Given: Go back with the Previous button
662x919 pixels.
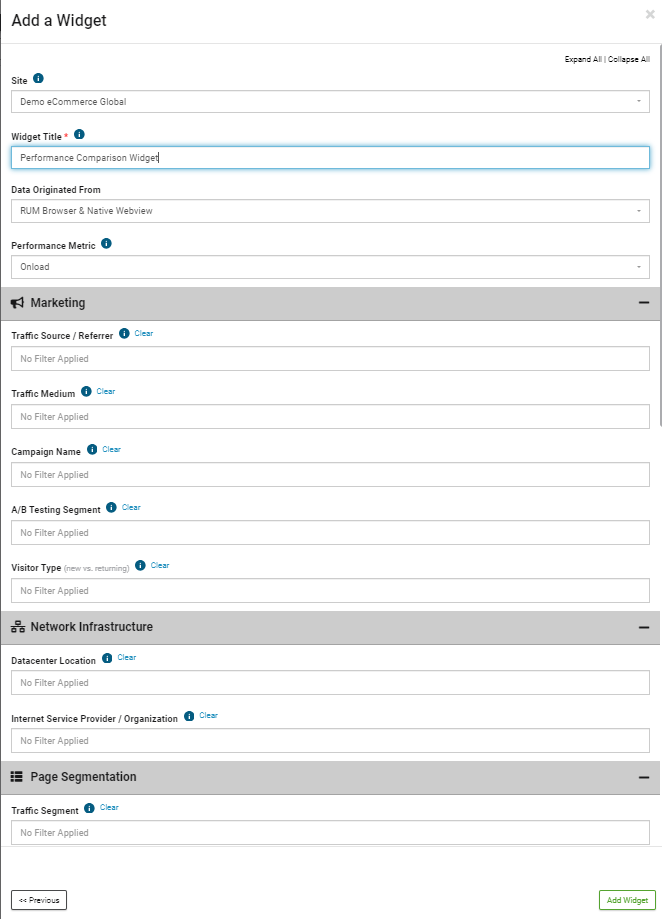Looking at the screenshot, I should coord(39,900).
